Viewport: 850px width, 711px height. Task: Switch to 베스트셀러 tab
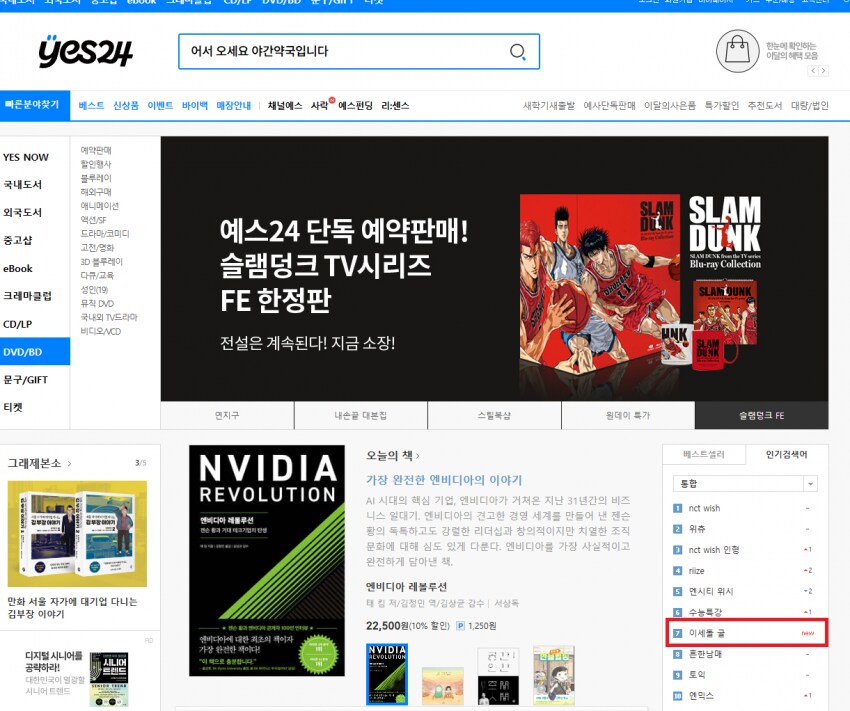704,455
